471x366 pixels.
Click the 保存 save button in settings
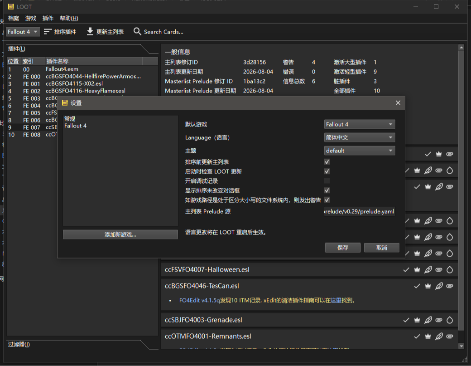[x=343, y=248]
